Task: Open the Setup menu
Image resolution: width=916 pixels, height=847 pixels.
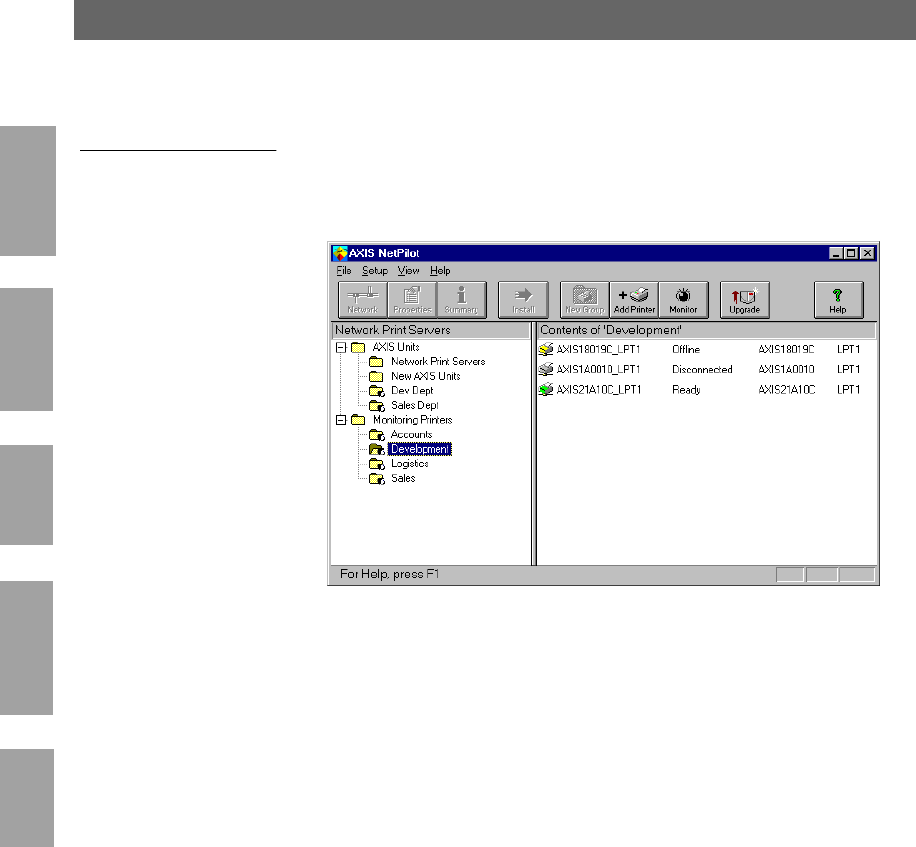Action: pyautogui.click(x=375, y=271)
